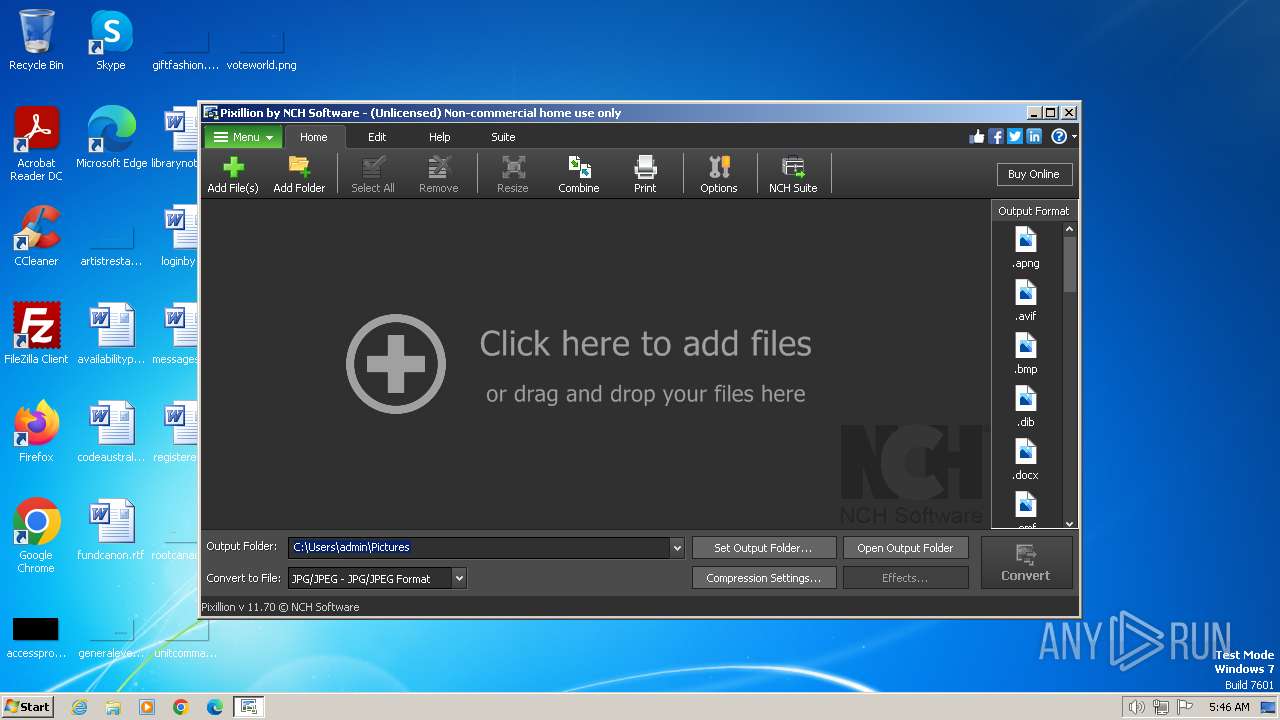1280x720 pixels.
Task: Open the Google Chrome desktop shortcut
Action: (x=36, y=536)
